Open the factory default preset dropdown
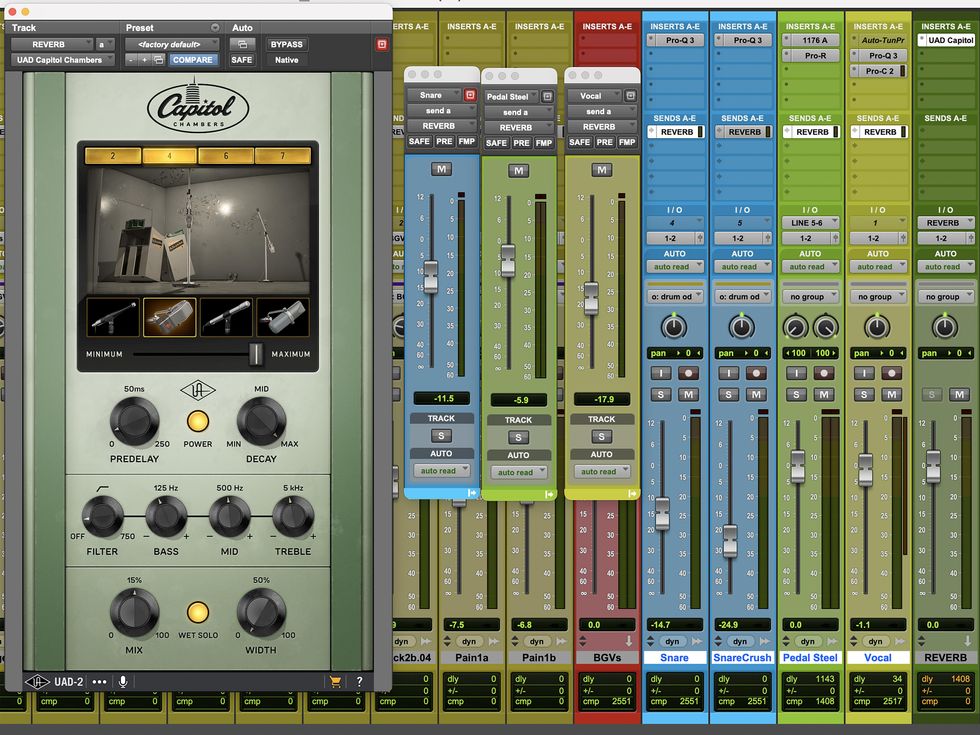This screenshot has height=735, width=980. click(x=172, y=44)
